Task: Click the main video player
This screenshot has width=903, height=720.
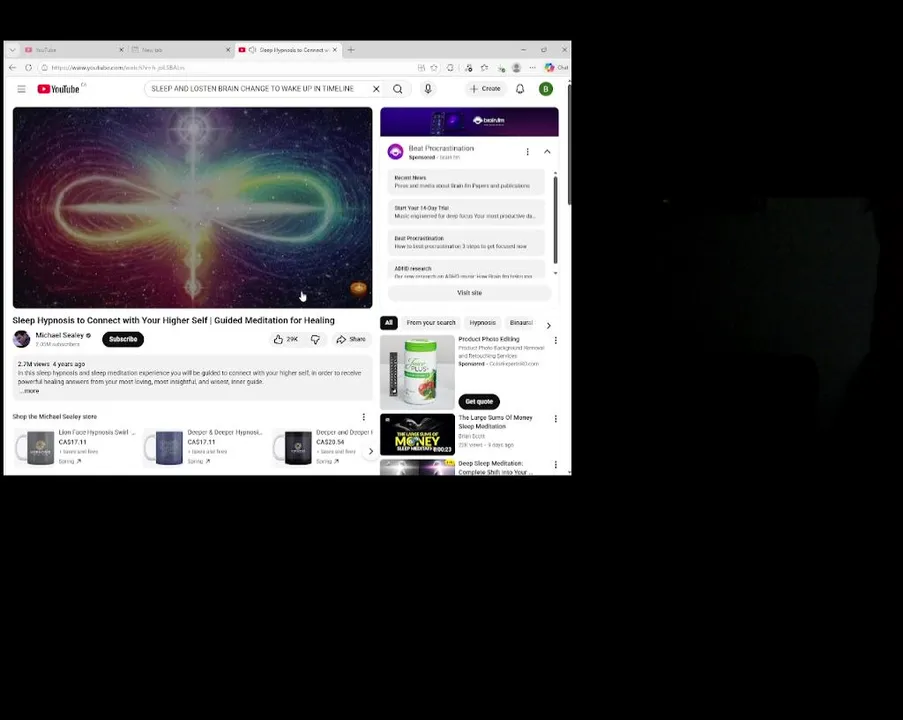Action: click(x=192, y=207)
